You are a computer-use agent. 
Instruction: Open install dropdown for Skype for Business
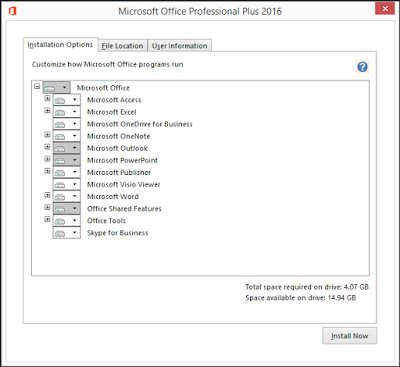click(67, 233)
